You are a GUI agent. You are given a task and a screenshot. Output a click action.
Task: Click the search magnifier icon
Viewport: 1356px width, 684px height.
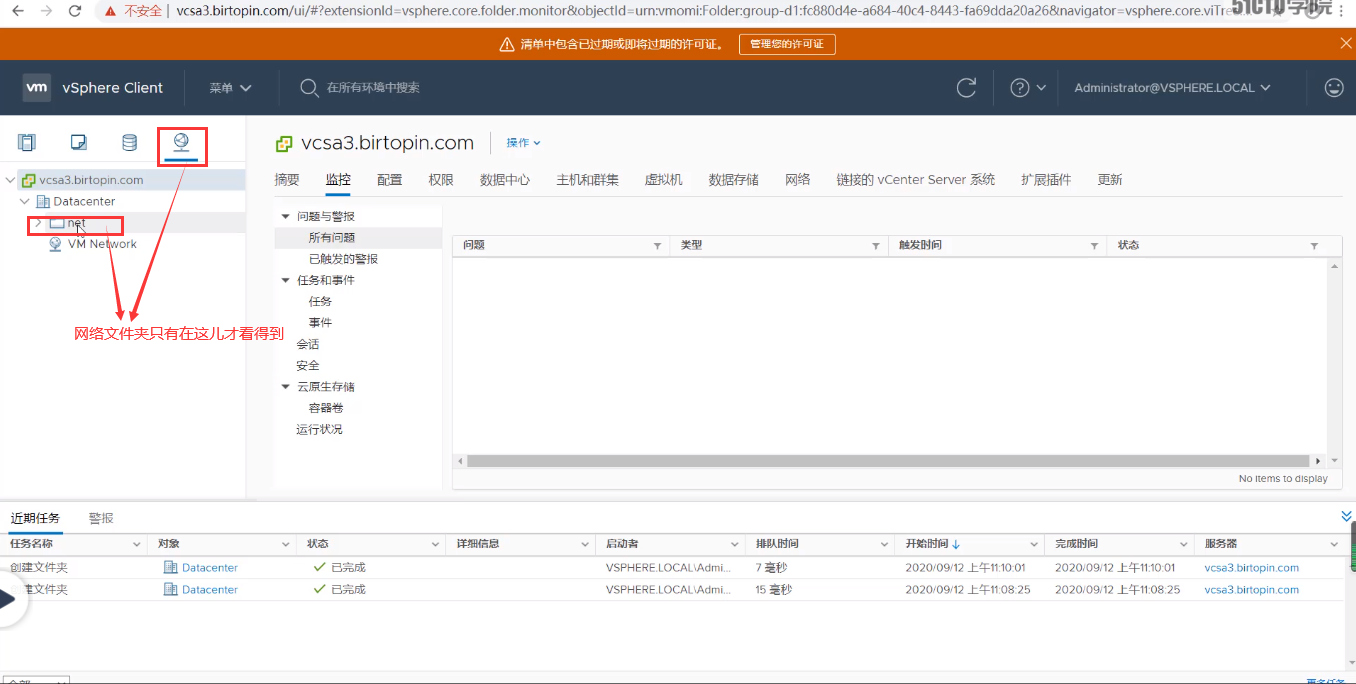click(x=309, y=88)
